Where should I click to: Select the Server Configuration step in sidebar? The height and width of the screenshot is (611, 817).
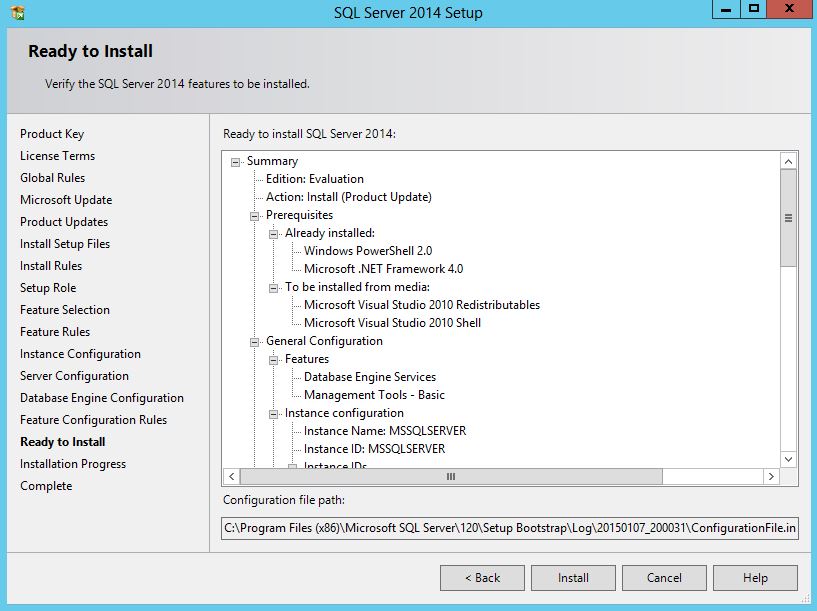click(x=74, y=376)
